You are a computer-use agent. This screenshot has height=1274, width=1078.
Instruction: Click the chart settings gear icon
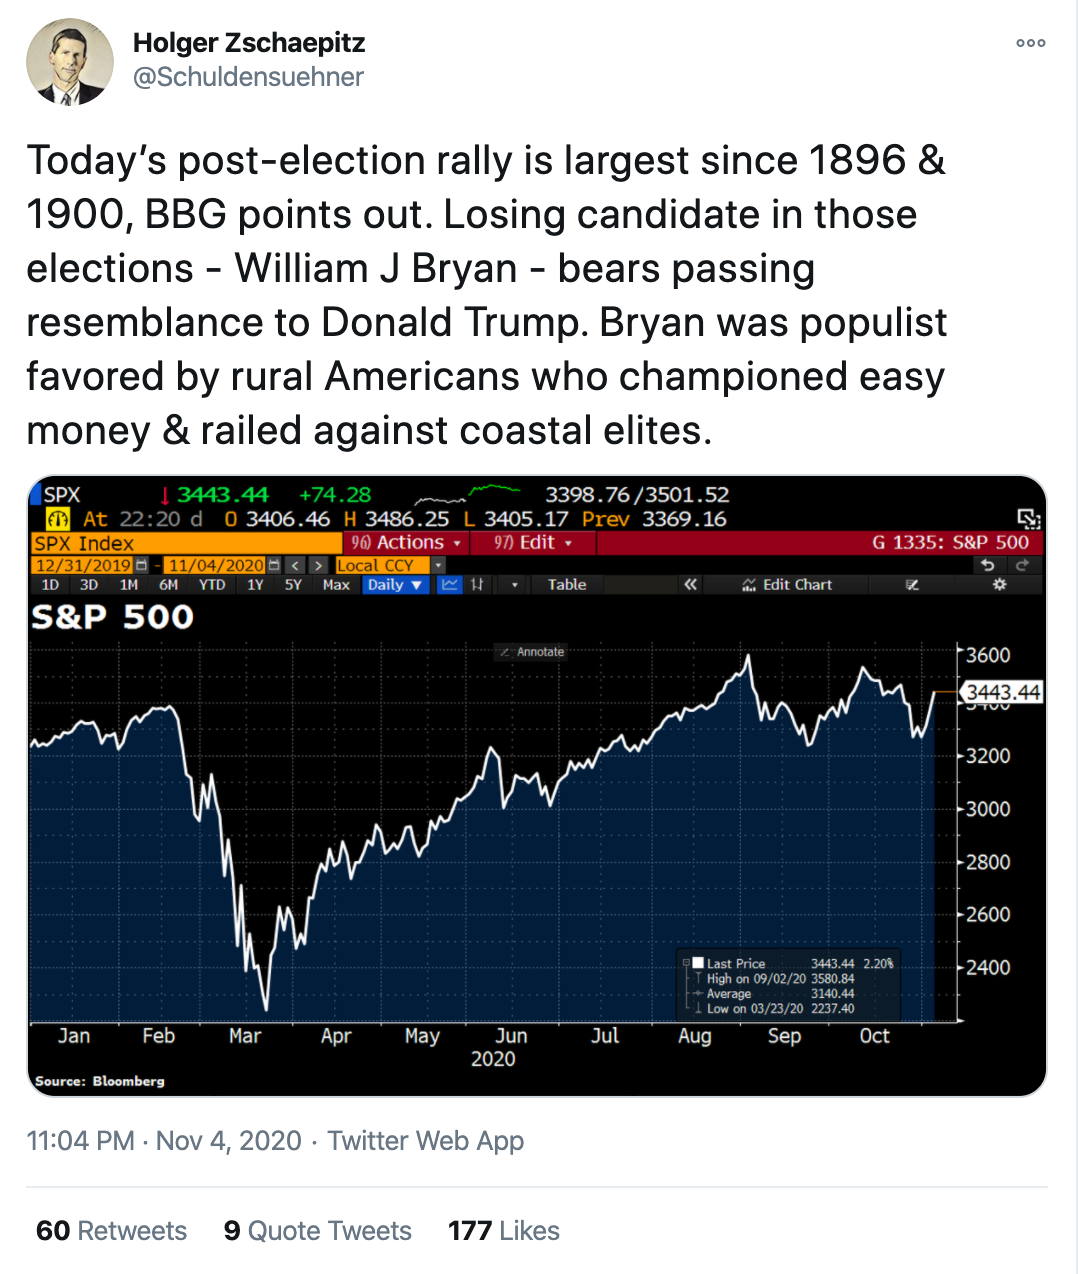(999, 585)
